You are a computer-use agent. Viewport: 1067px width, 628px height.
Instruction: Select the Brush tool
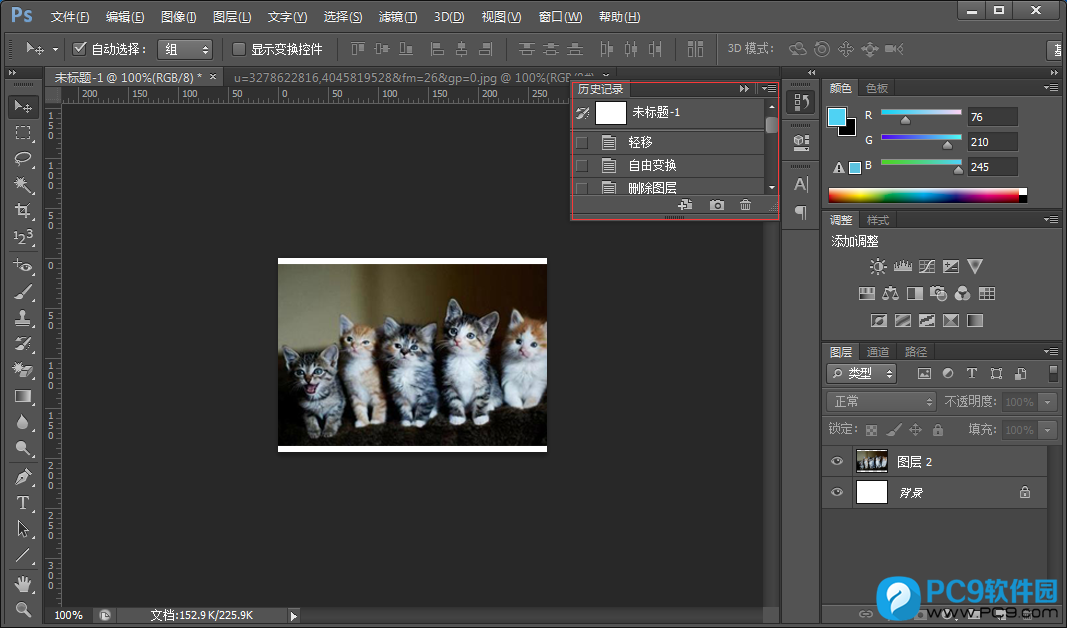pyautogui.click(x=23, y=293)
